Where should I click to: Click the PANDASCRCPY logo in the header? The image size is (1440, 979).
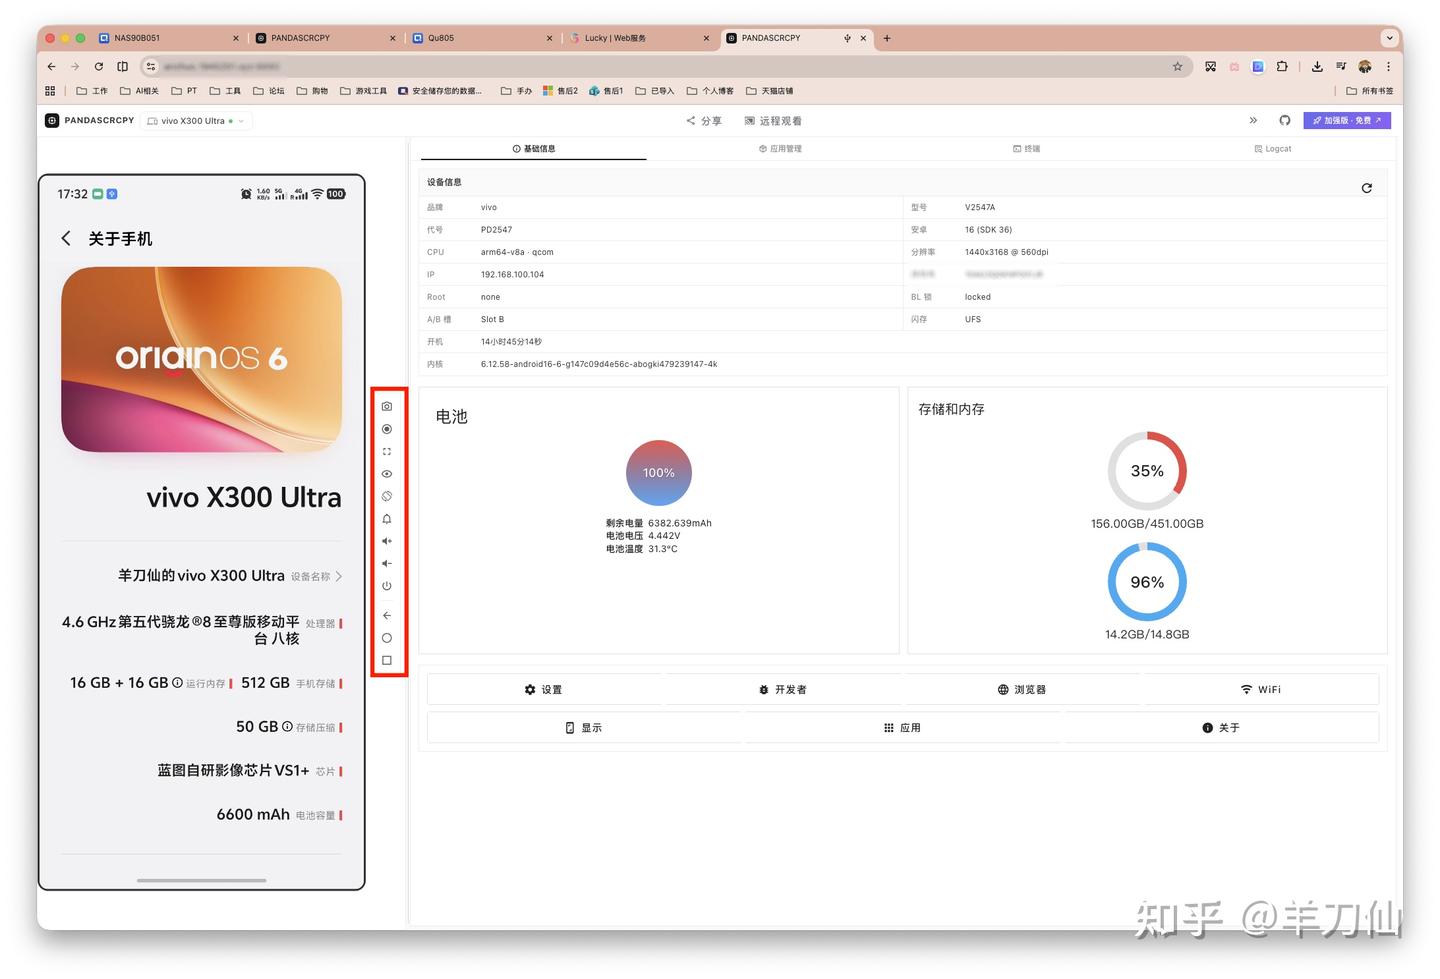90,120
